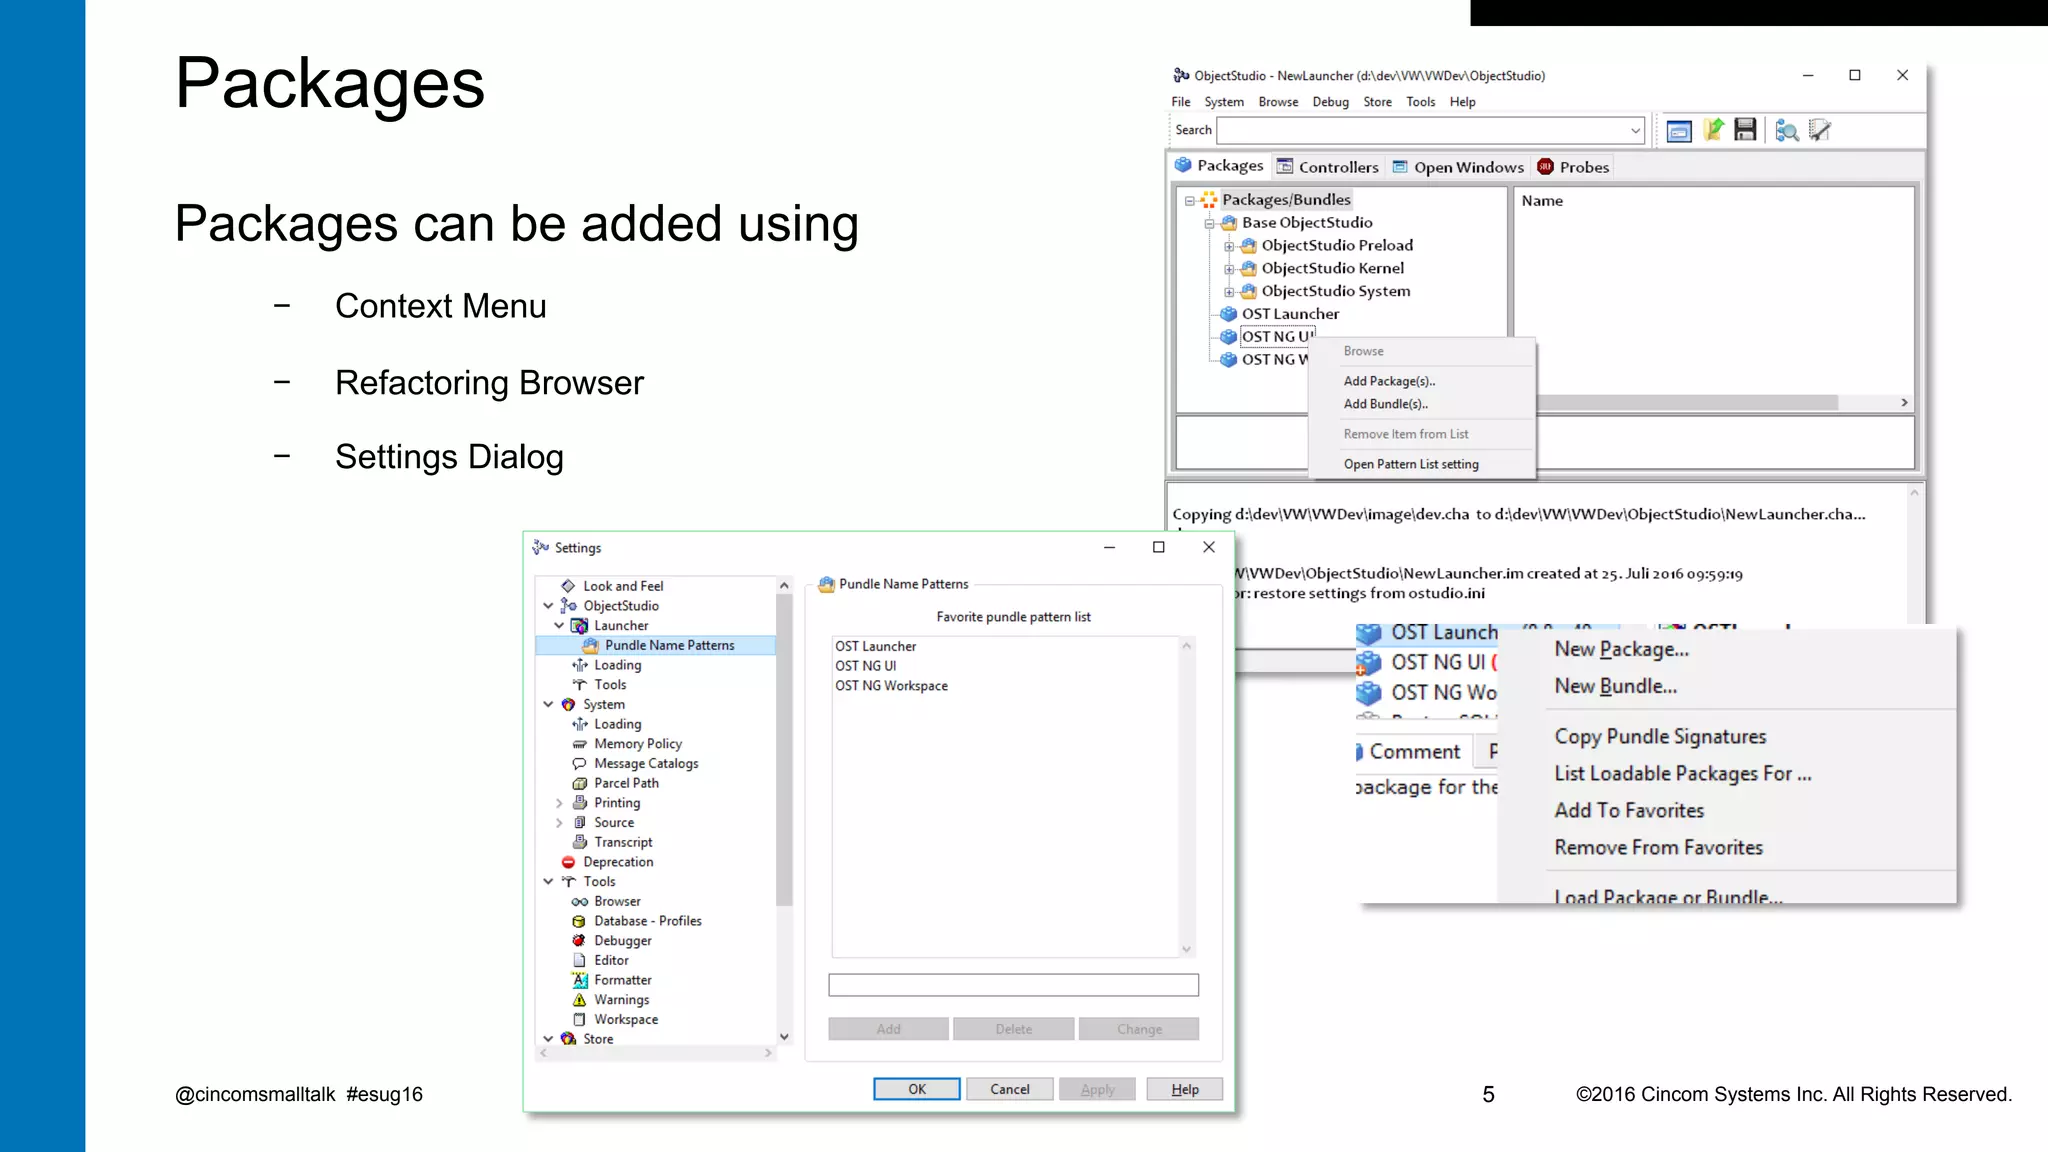Click the Parcel Path icon
The width and height of the screenshot is (2048, 1152).
pos(579,784)
